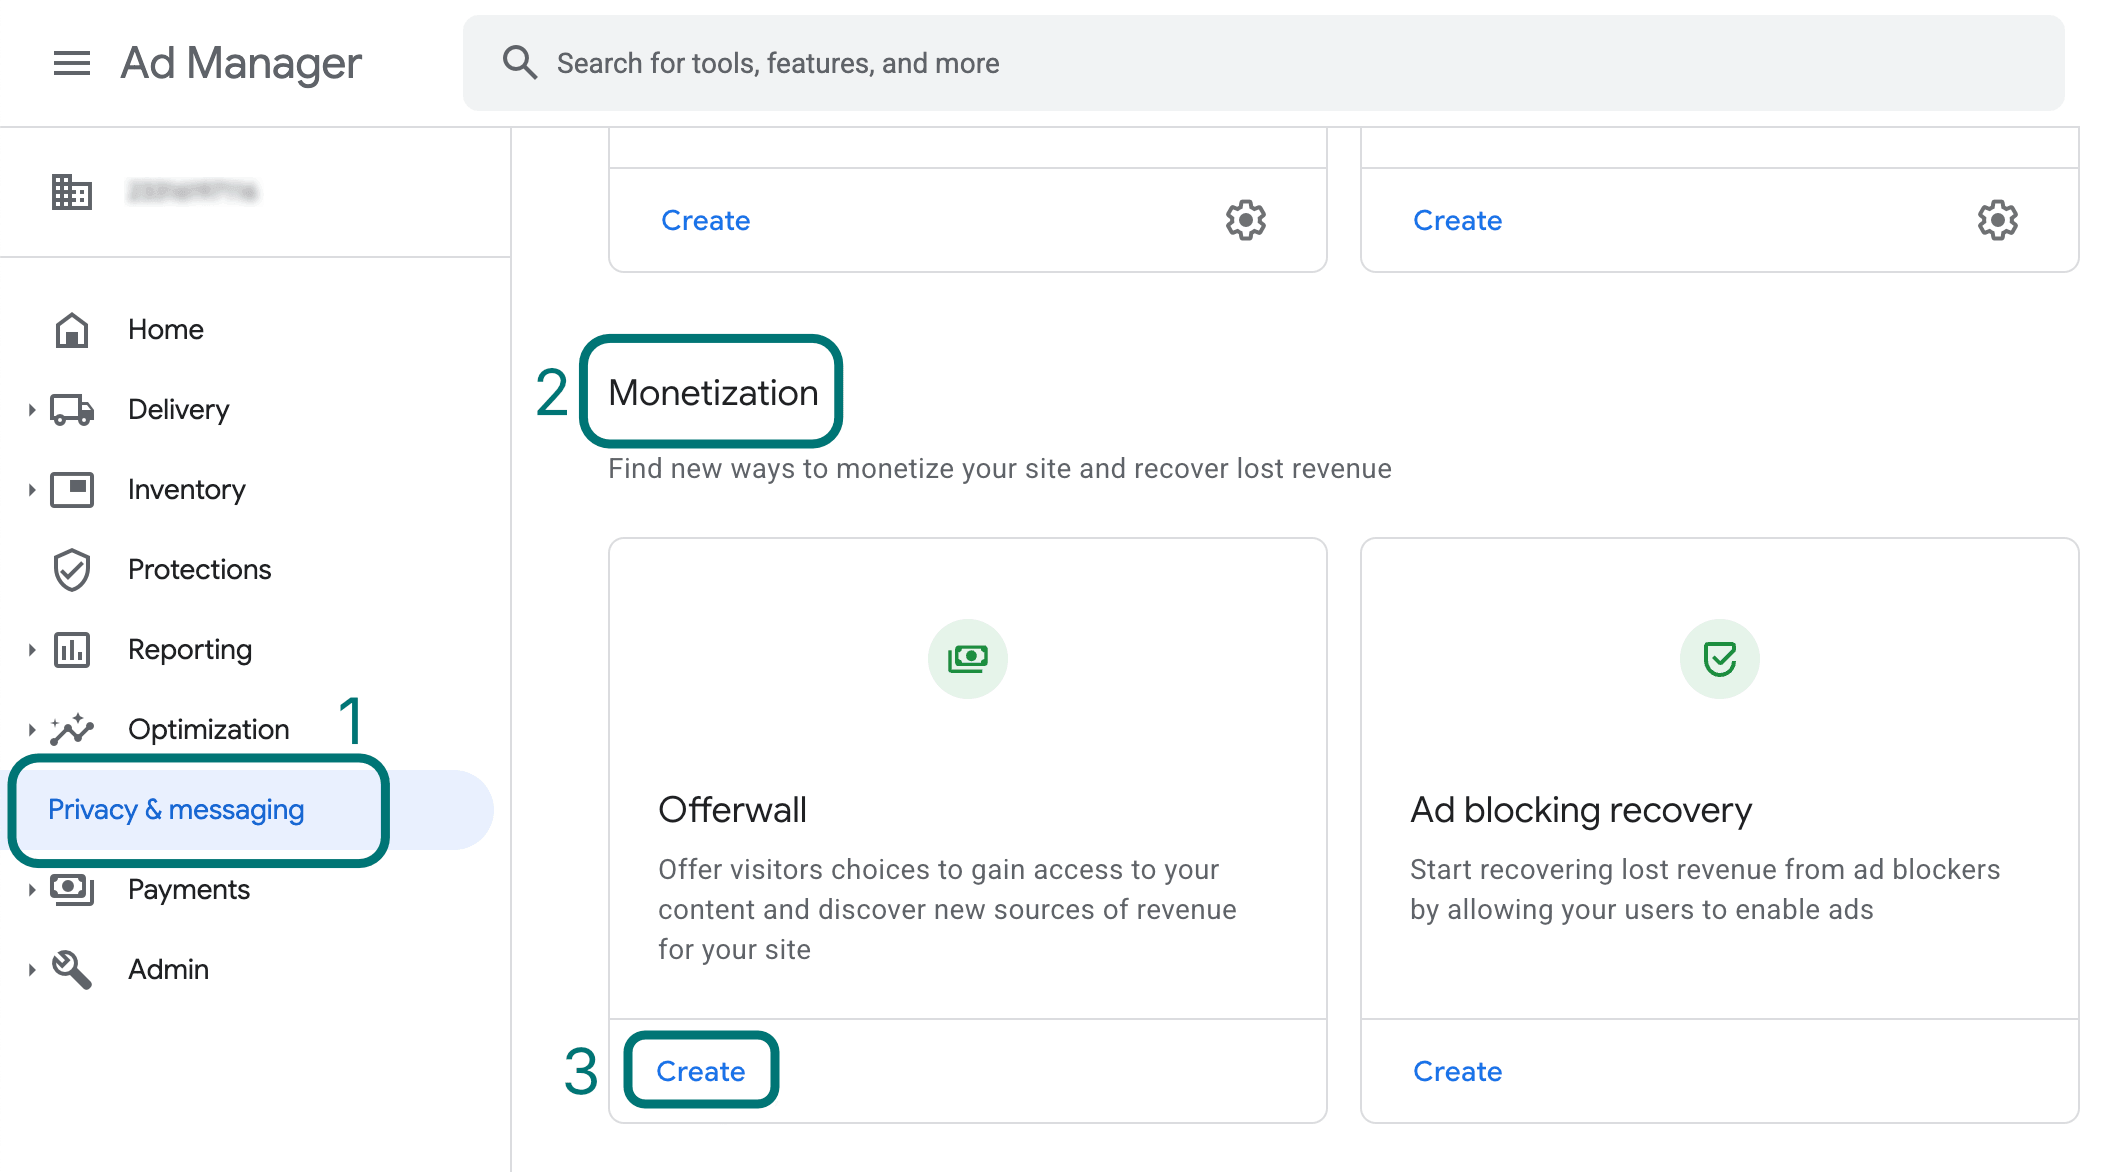
Task: Expand the Admin section
Action: pyautogui.click(x=31, y=968)
